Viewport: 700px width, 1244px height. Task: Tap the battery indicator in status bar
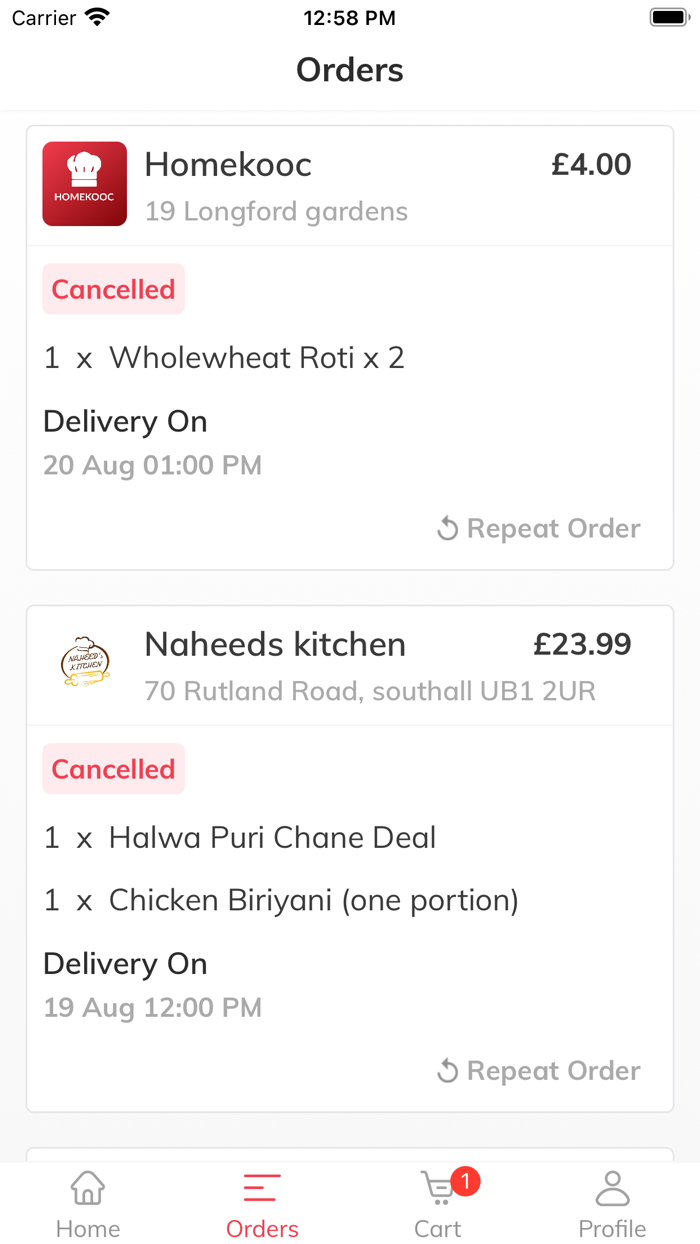pos(666,16)
